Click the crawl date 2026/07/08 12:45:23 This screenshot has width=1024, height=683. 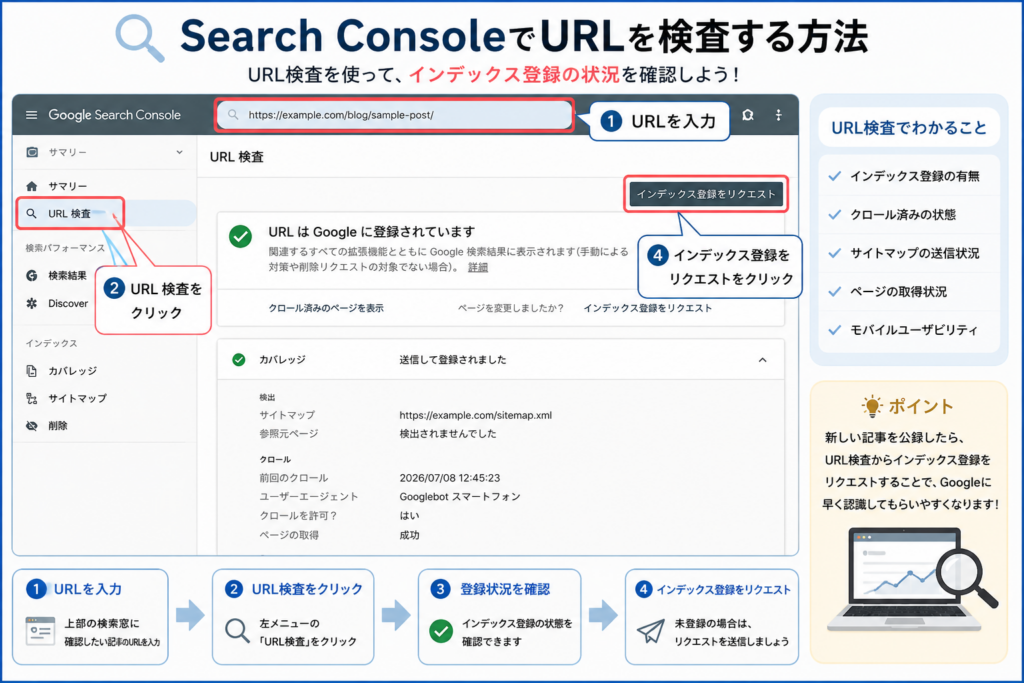click(449, 478)
